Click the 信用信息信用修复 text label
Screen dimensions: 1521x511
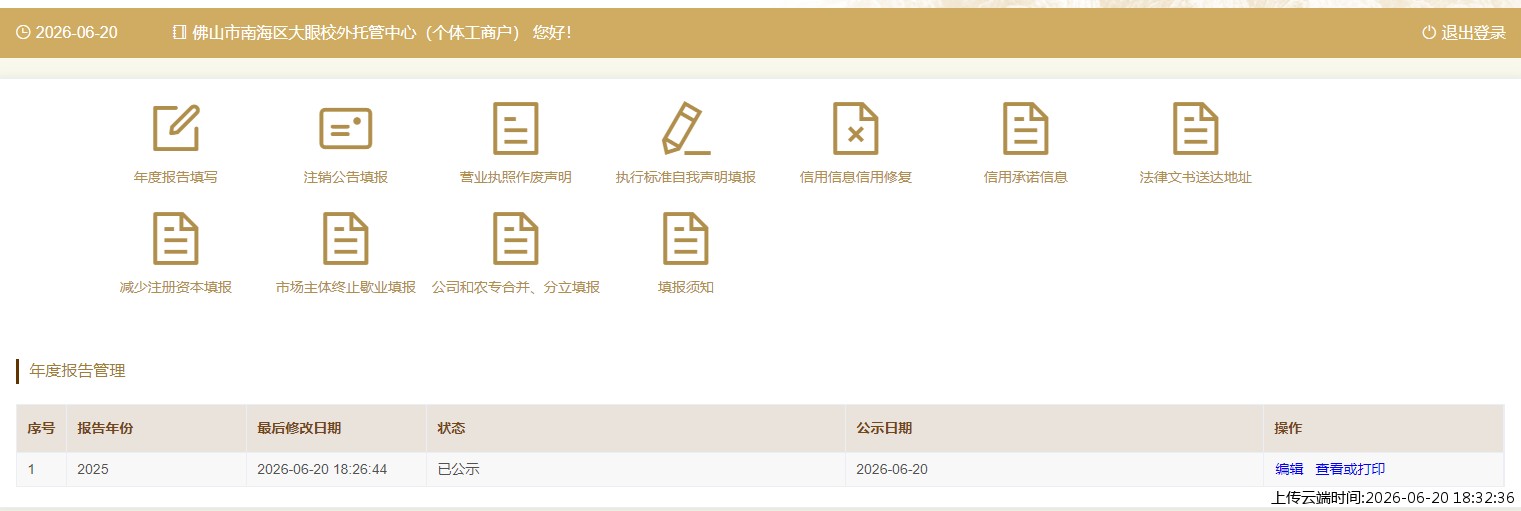pyautogui.click(x=856, y=177)
